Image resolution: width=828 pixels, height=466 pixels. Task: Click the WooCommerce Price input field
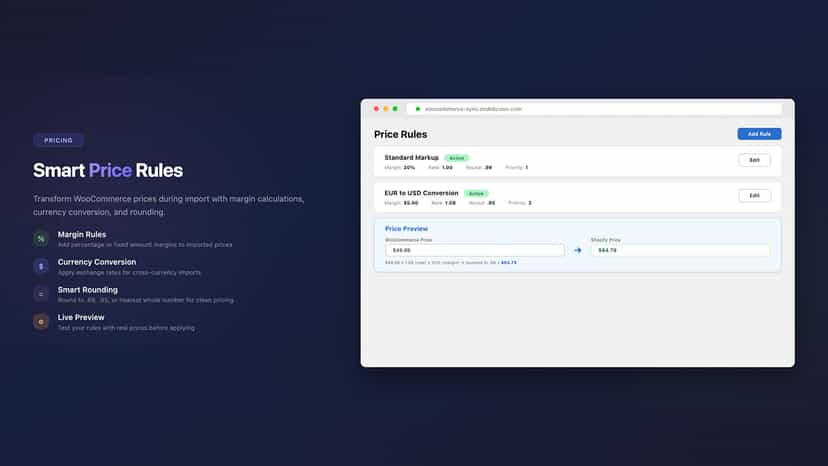click(475, 250)
